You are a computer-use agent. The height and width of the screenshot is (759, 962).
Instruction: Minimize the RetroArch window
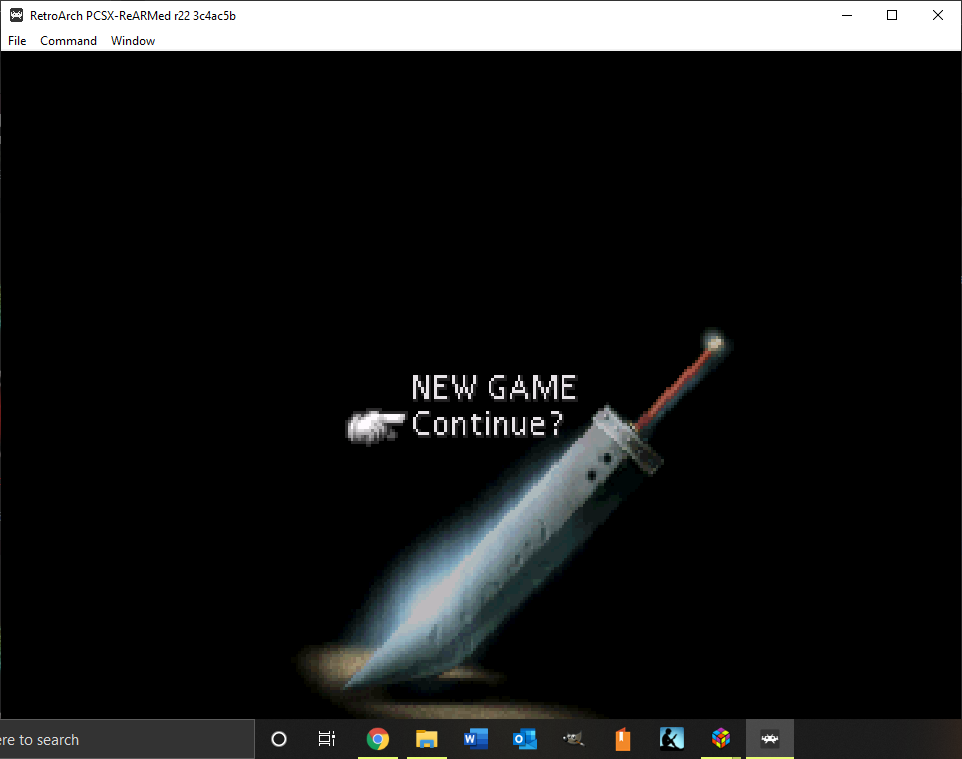(847, 15)
